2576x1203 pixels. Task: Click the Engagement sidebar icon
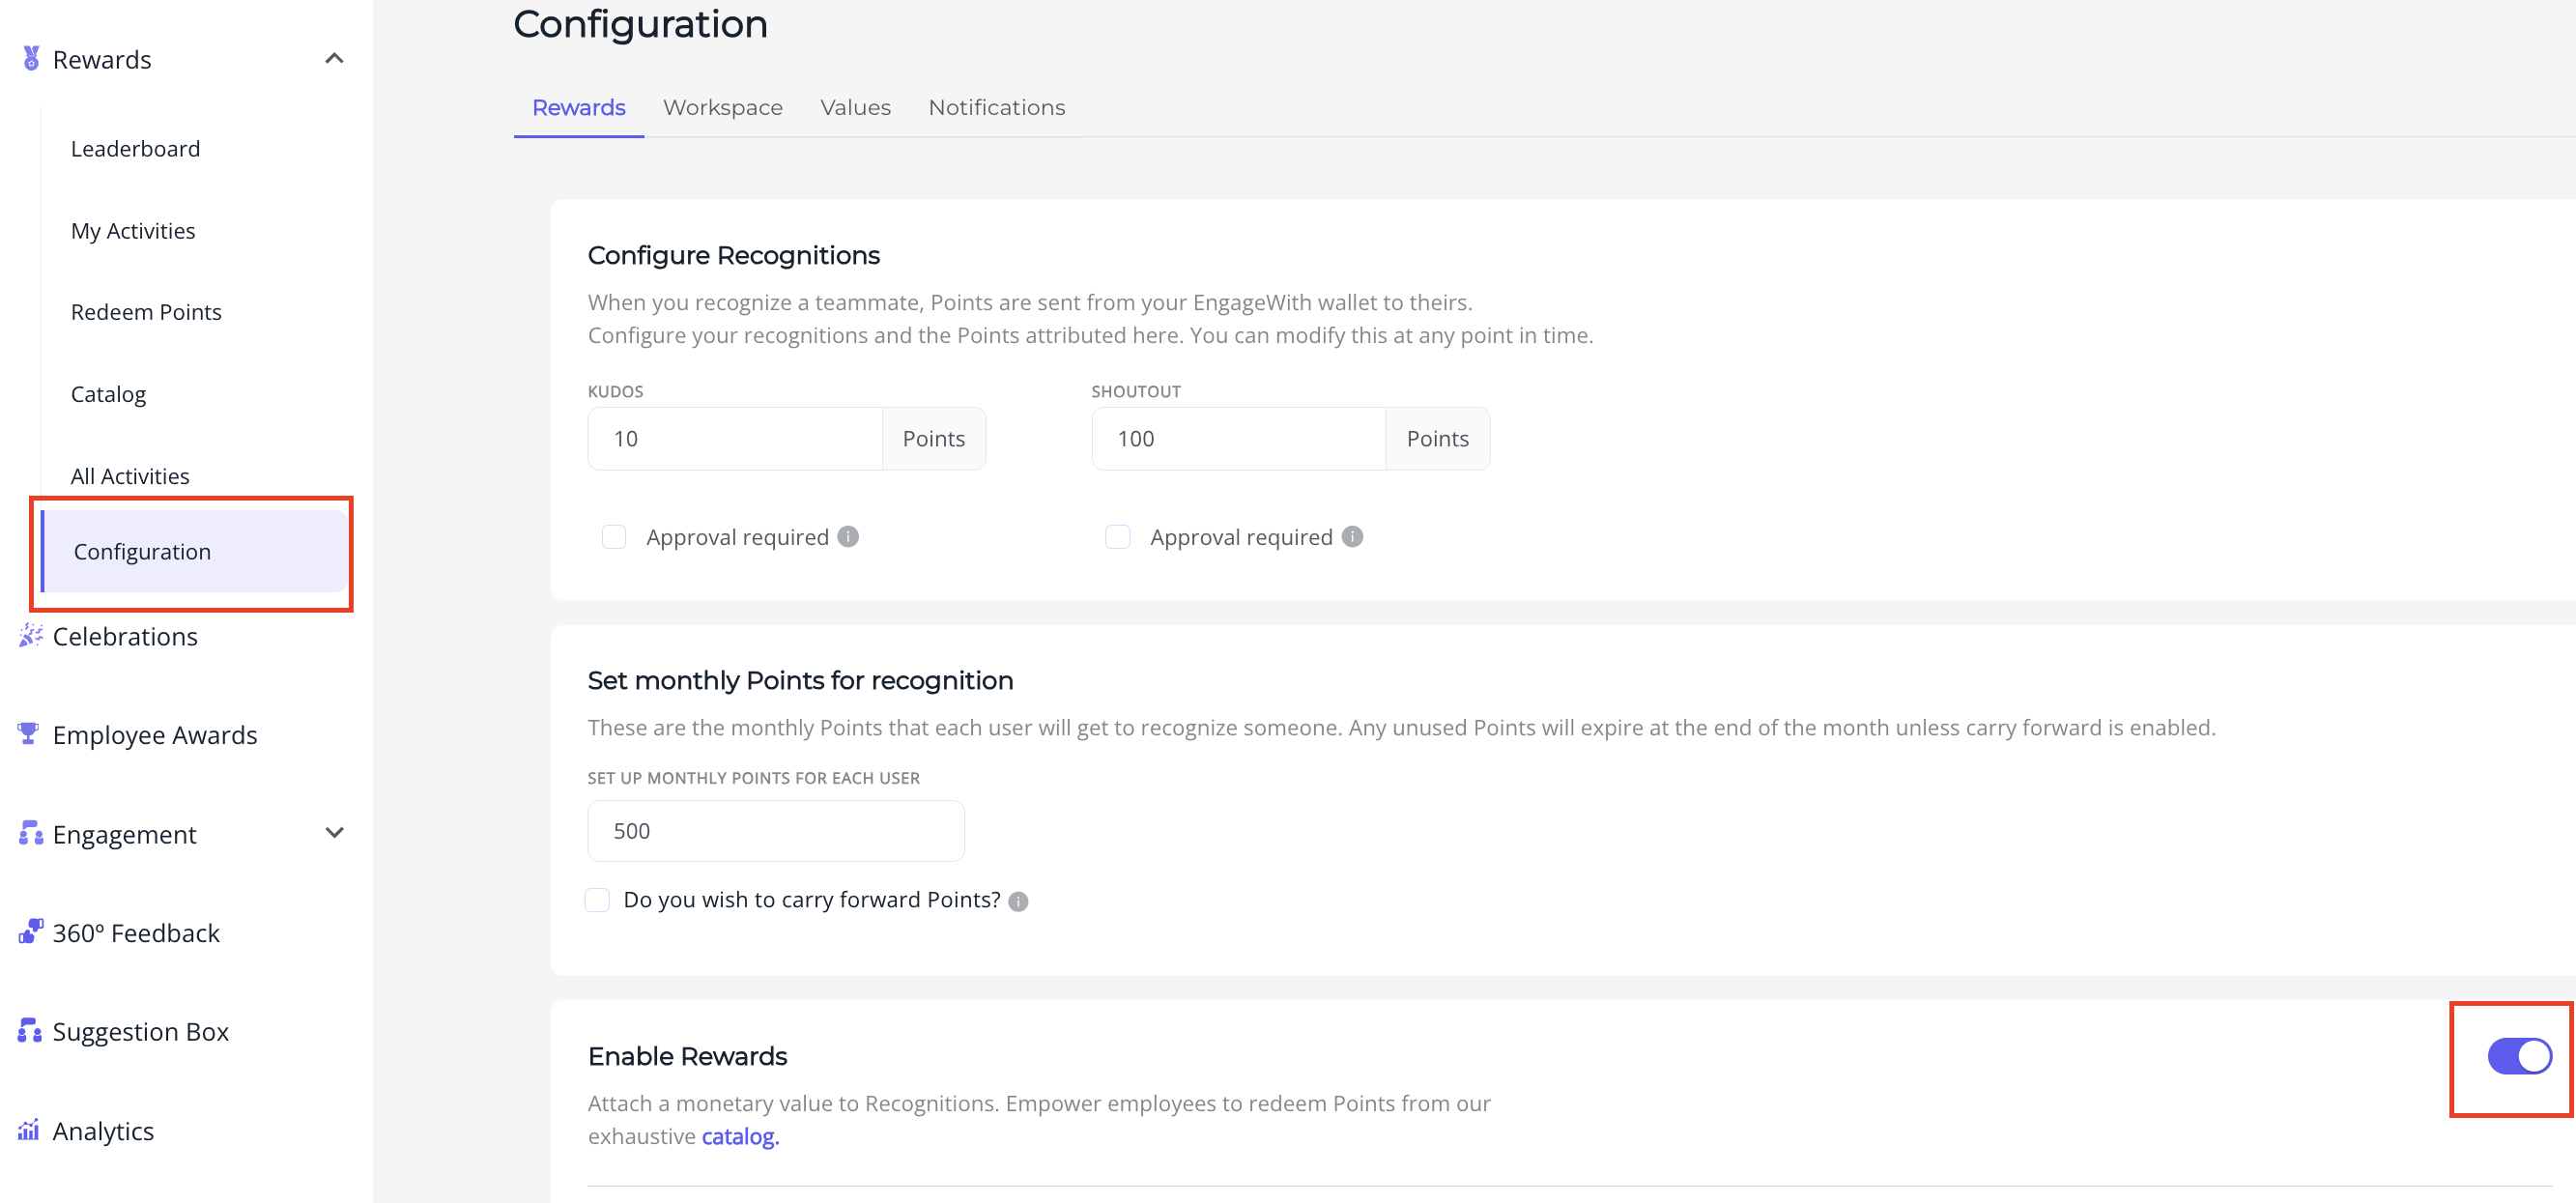31,833
